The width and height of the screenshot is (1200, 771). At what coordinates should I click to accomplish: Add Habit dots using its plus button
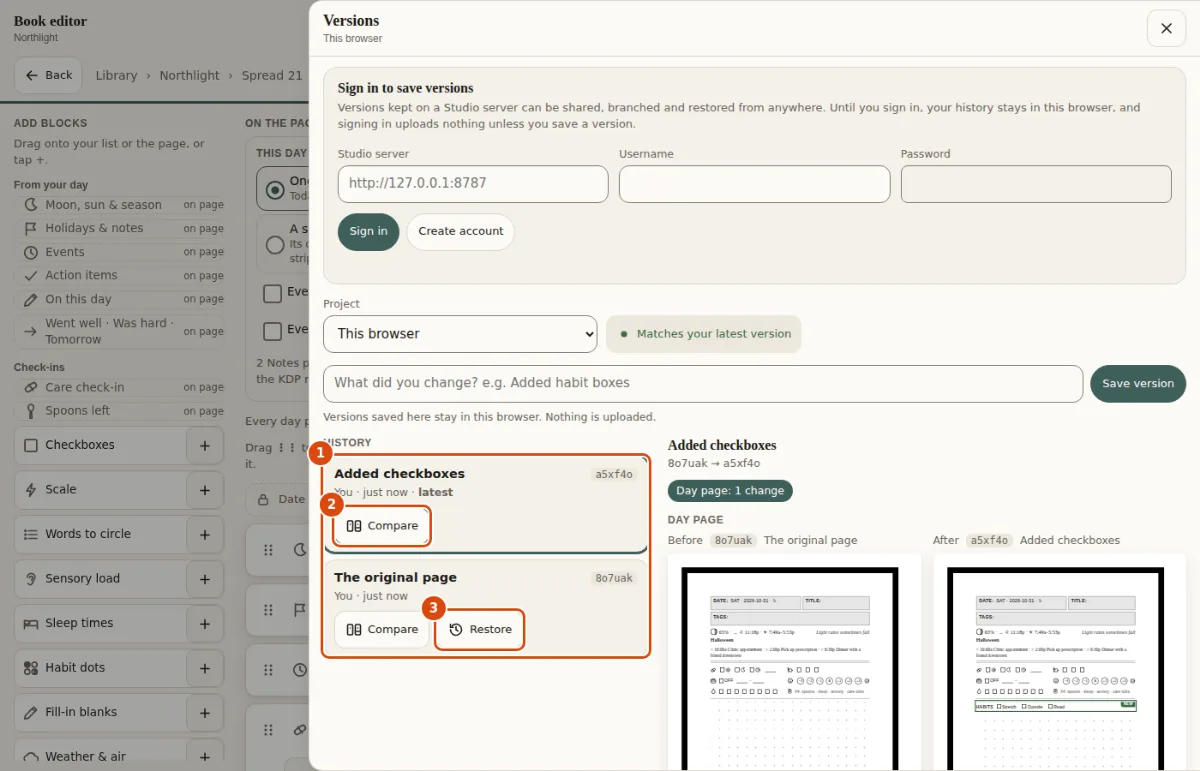pos(205,668)
